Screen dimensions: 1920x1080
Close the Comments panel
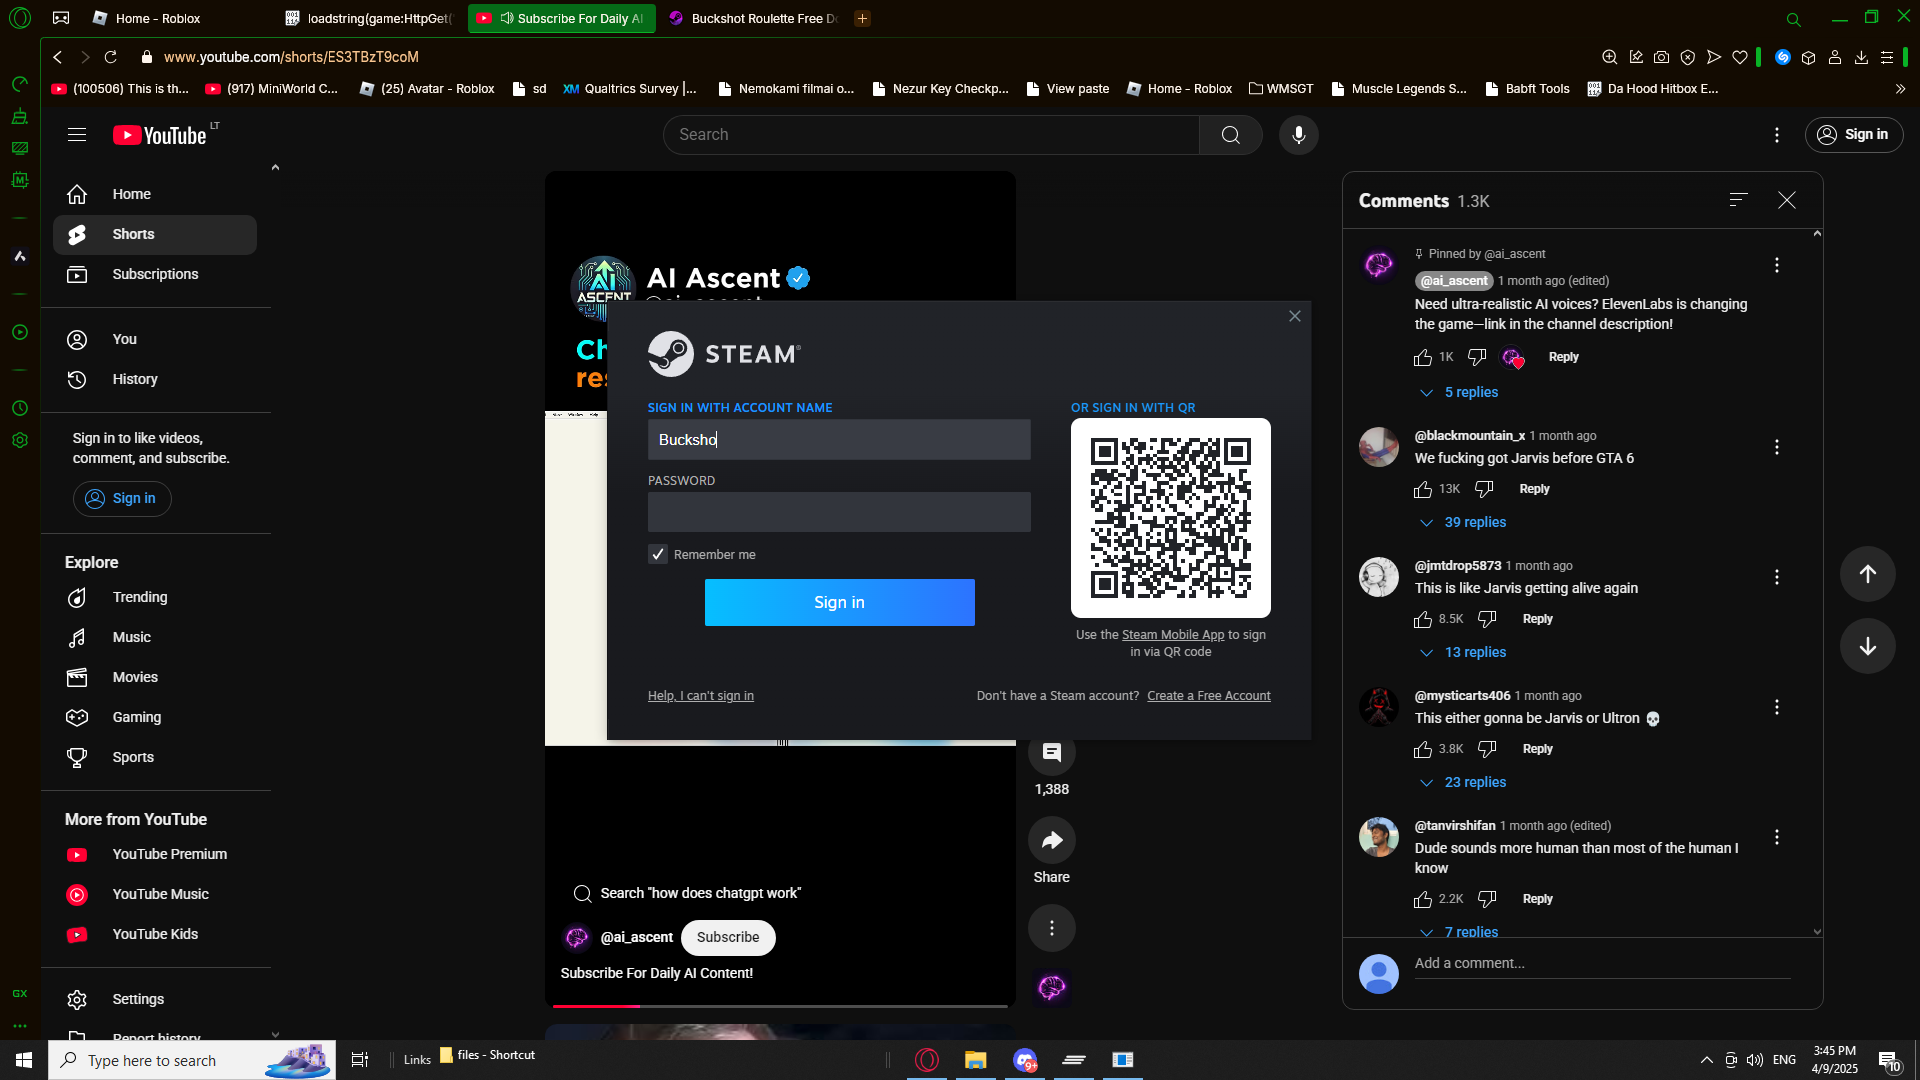click(x=1787, y=200)
